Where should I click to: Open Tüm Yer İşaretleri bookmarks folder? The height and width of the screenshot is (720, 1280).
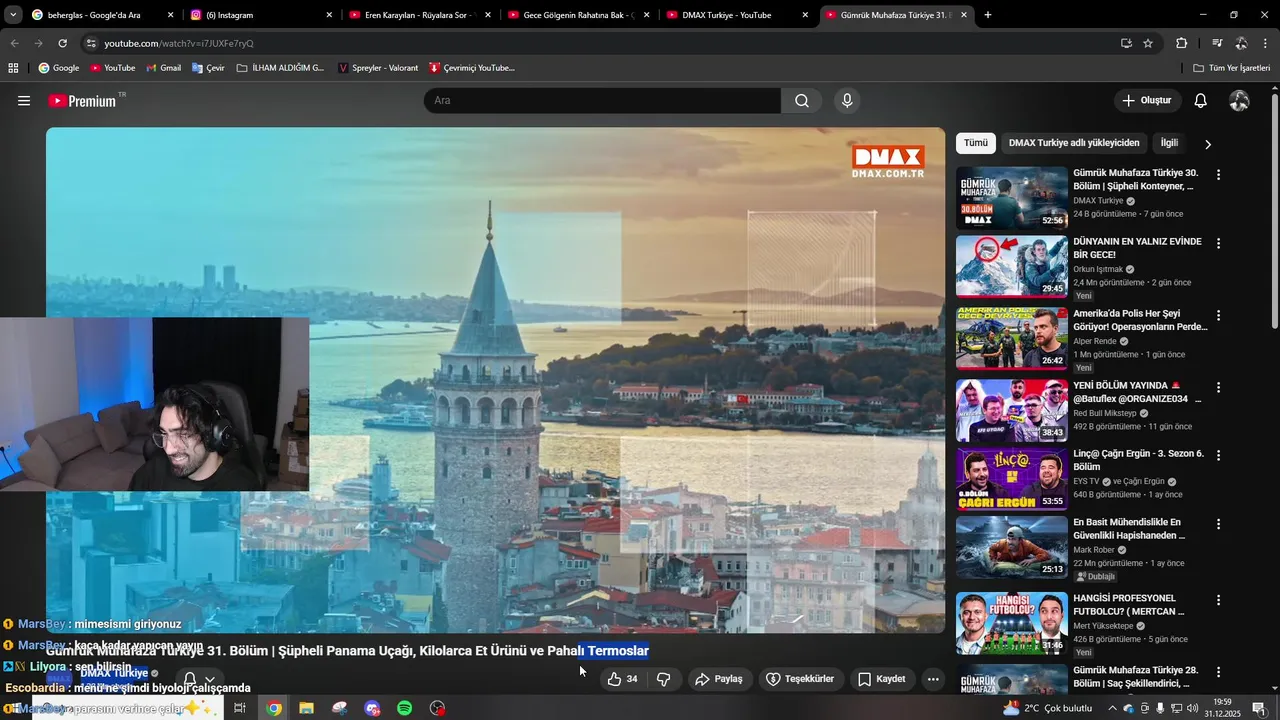[x=1231, y=68]
